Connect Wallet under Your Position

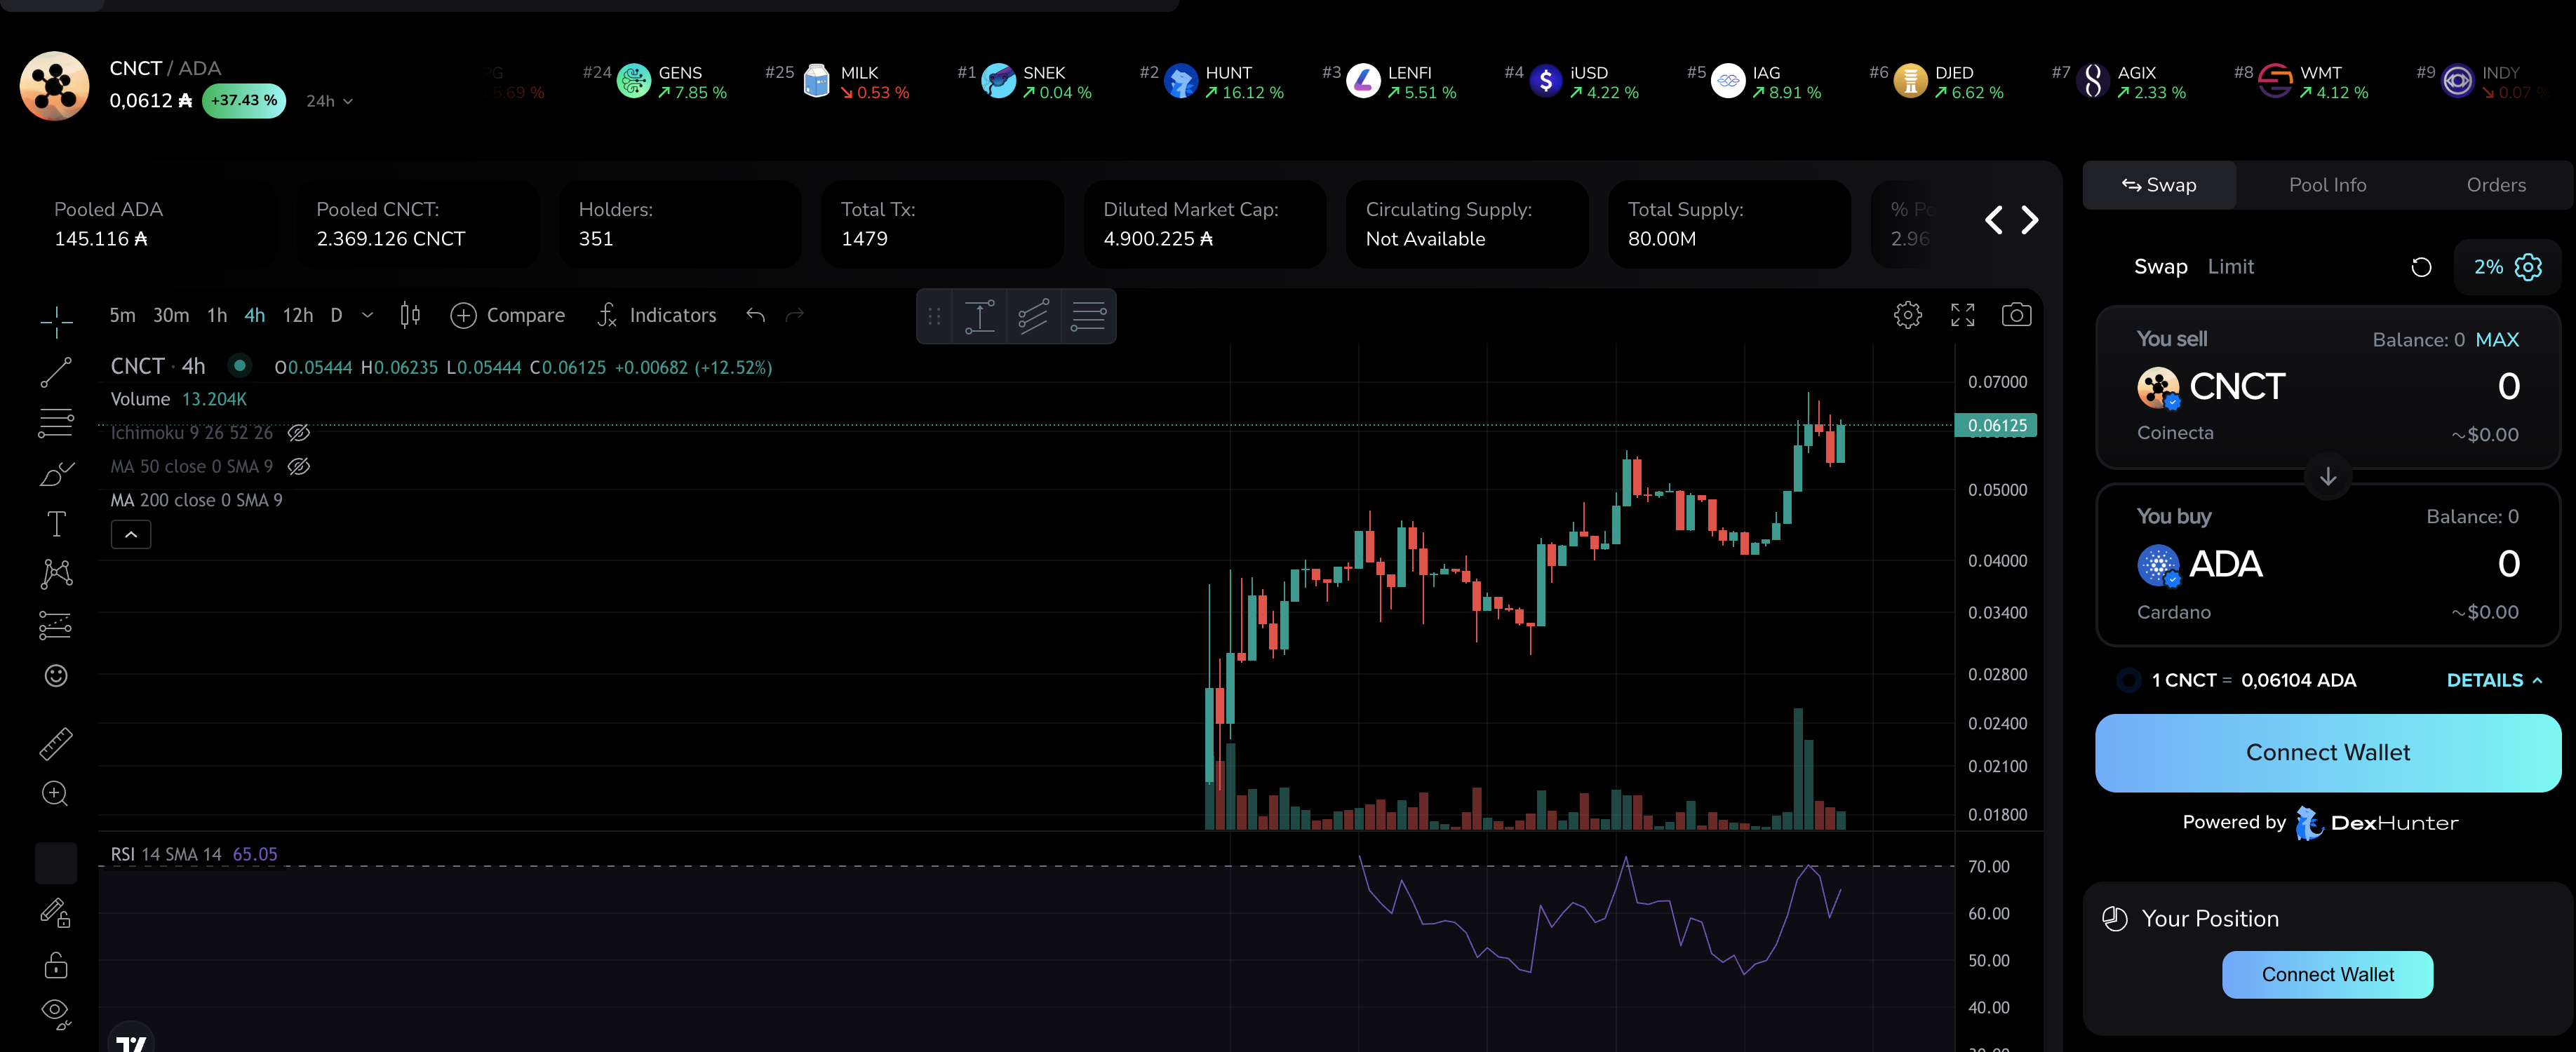(2327, 975)
